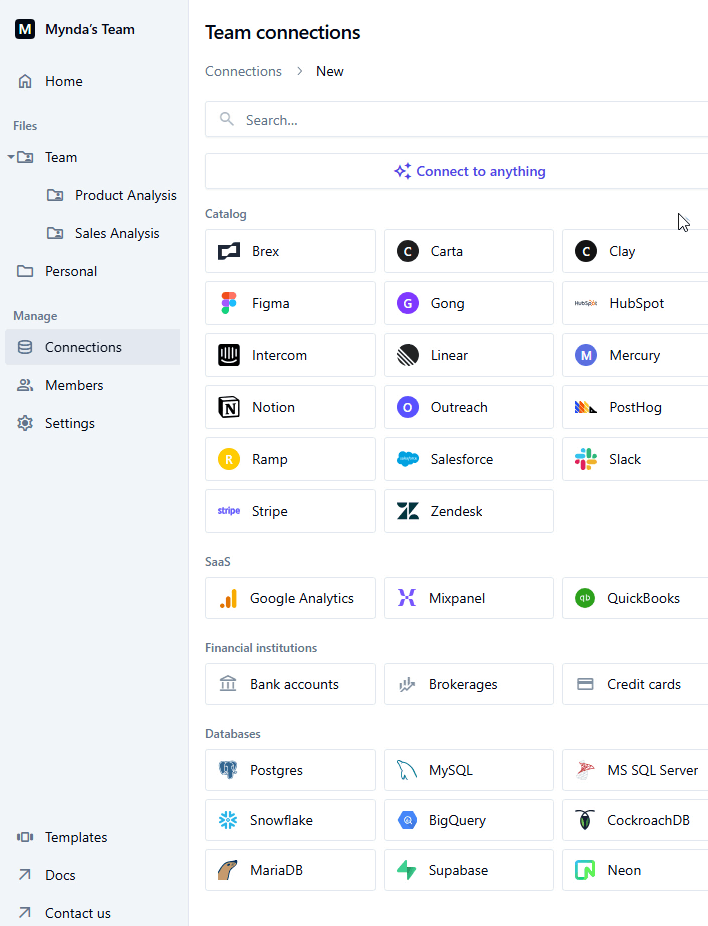Click the Mixpanel logo icon
This screenshot has width=708, height=926.
[x=407, y=598]
